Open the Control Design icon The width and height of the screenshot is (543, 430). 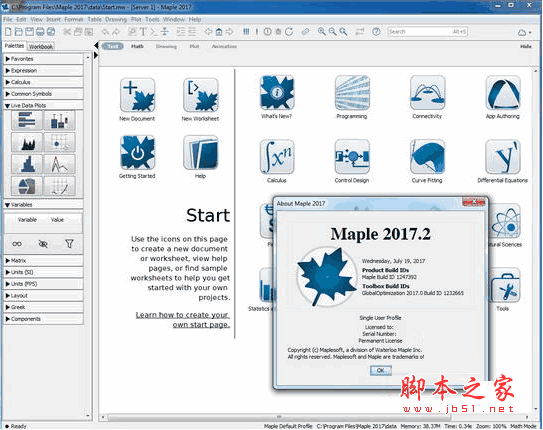point(352,156)
